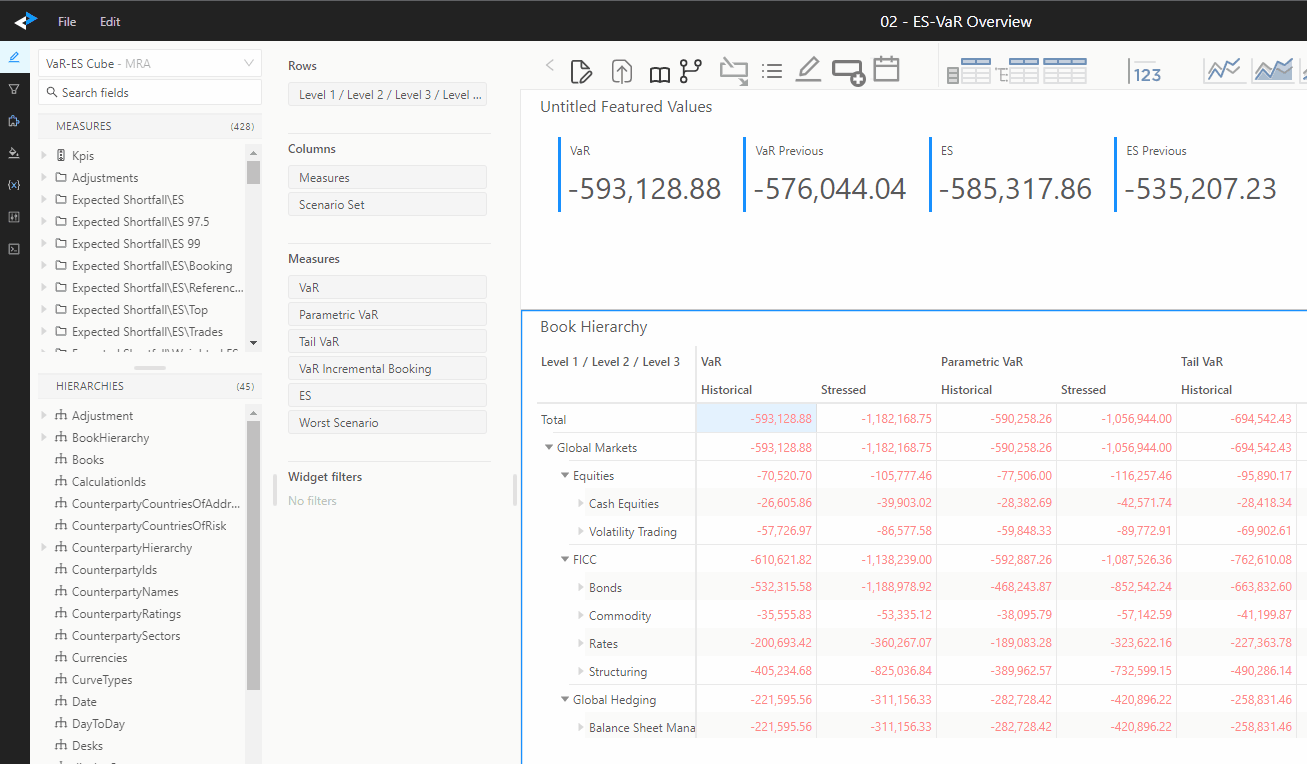Open the Filters panel funnel icon
Screen dimensions: 1307x764
pos(14,89)
